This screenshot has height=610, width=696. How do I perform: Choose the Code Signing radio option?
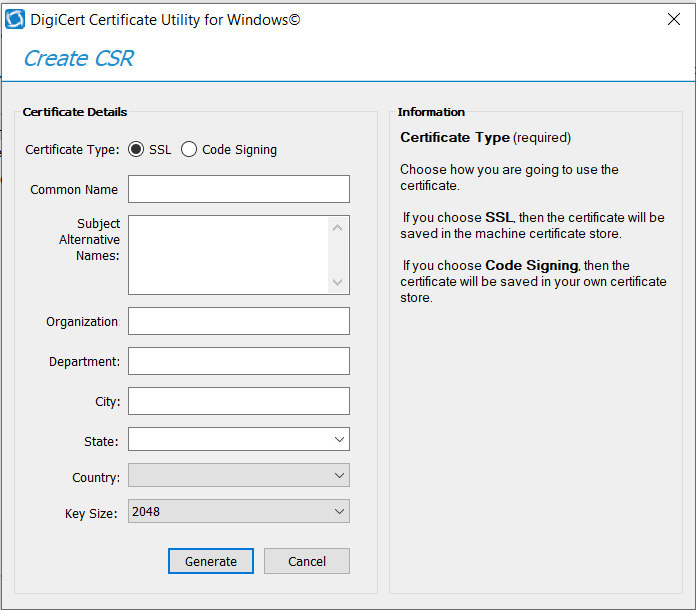click(x=189, y=150)
